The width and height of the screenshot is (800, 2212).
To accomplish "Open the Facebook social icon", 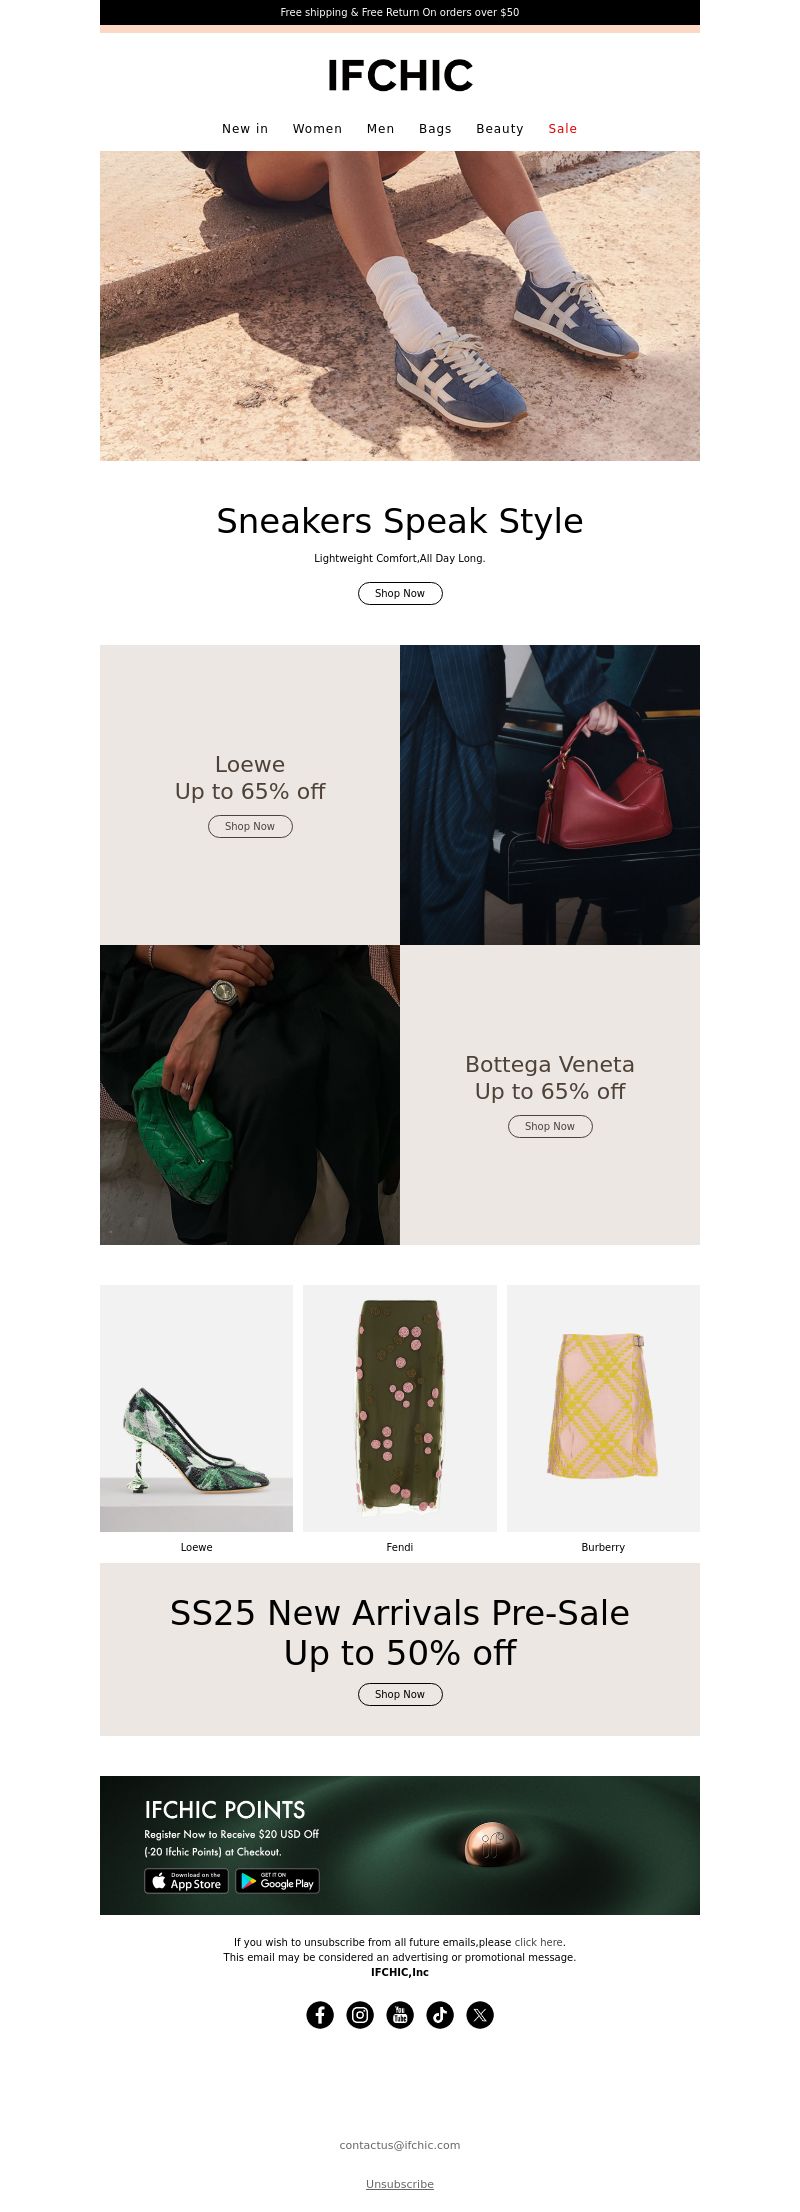I will pos(320,2015).
